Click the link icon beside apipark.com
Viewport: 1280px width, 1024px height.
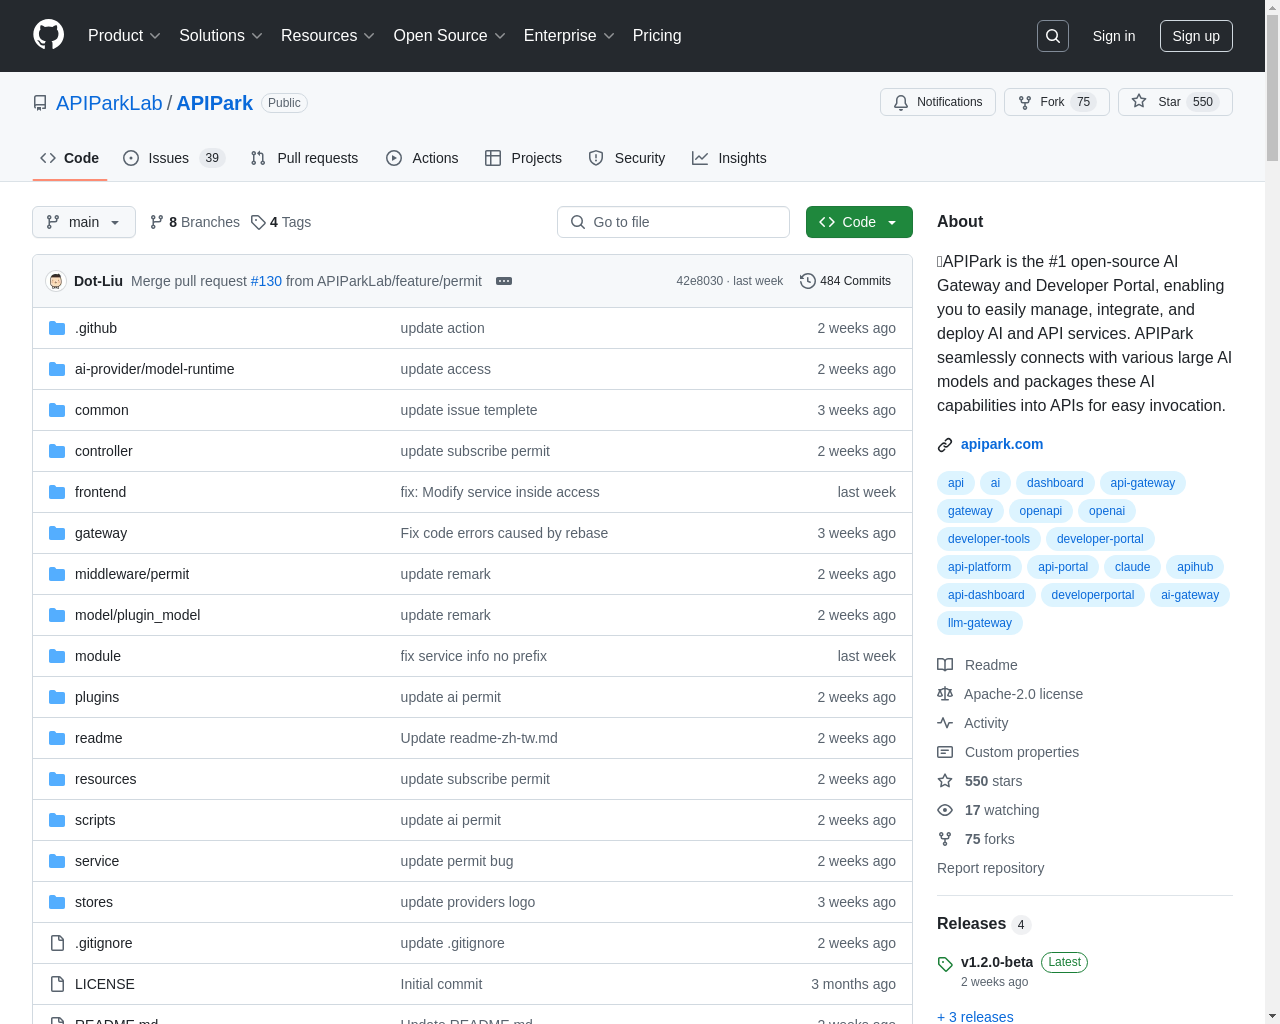point(945,444)
